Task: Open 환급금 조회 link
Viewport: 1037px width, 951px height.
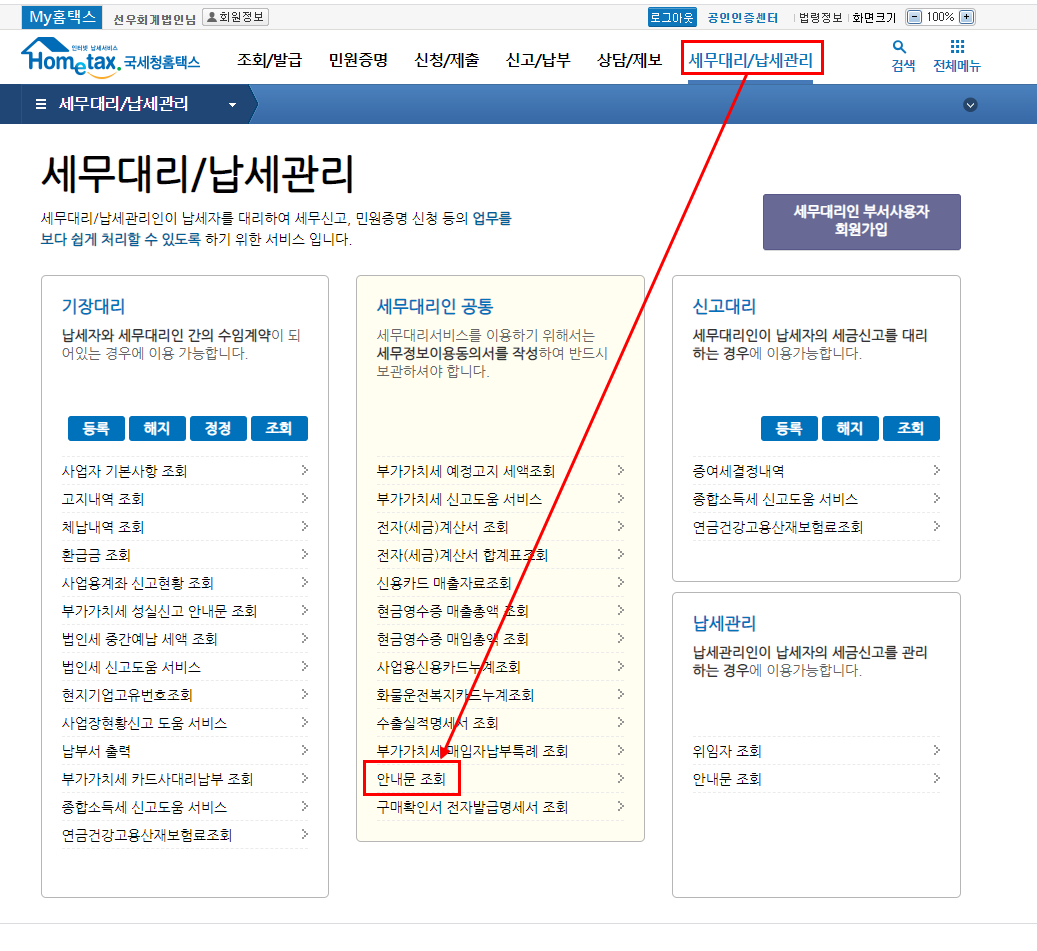Action: (96, 555)
